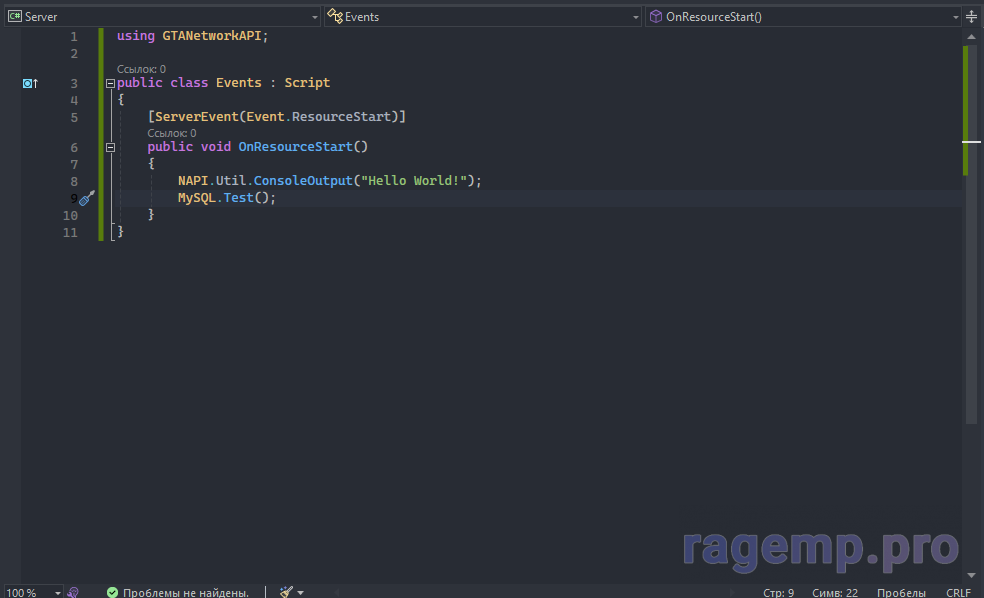Click the green no-problems checkmark icon
Viewport: 984px width, 598px height.
113,592
